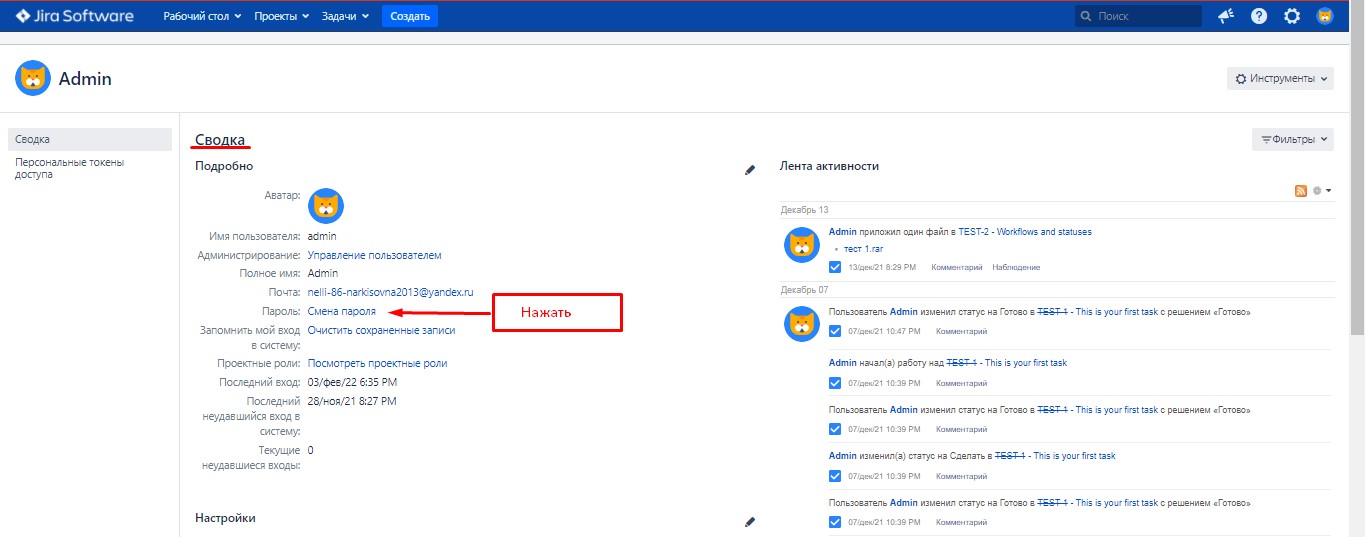Viewport: 1365px width, 537px height.
Task: Click the Декабрь 13 date header
Action: coord(805,210)
